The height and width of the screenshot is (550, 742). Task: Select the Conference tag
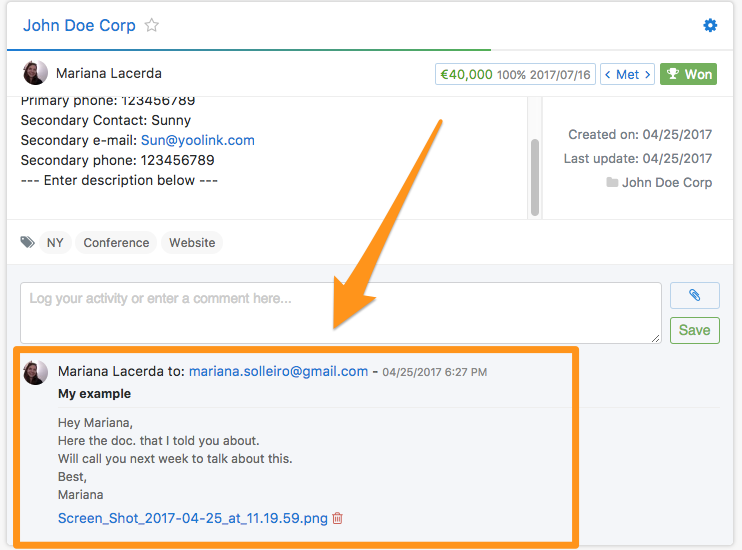[116, 243]
